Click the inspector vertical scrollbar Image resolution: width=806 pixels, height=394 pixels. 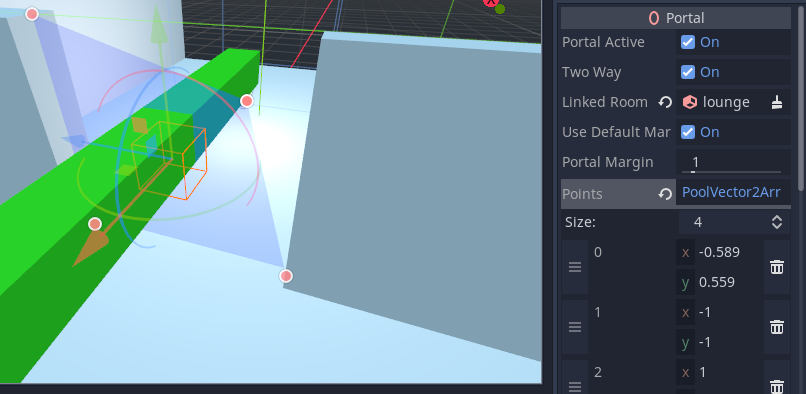pyautogui.click(x=801, y=98)
